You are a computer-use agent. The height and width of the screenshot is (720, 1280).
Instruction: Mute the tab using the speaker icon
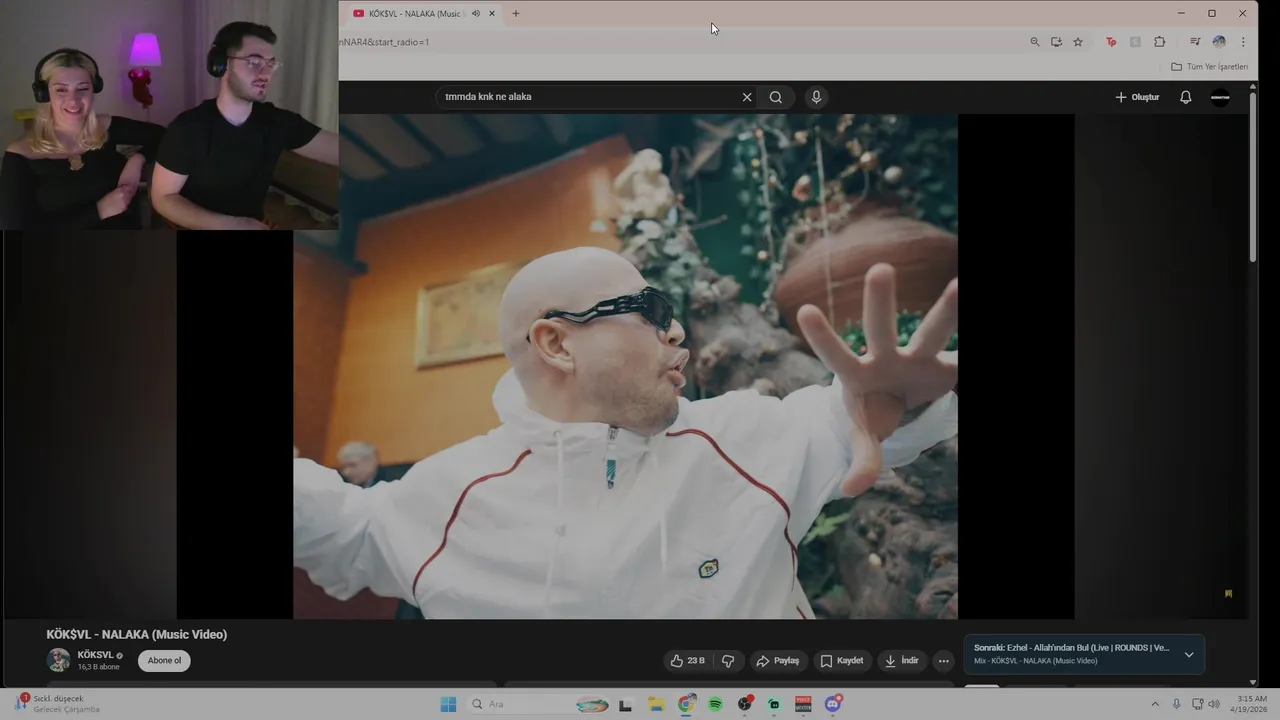pos(476,13)
